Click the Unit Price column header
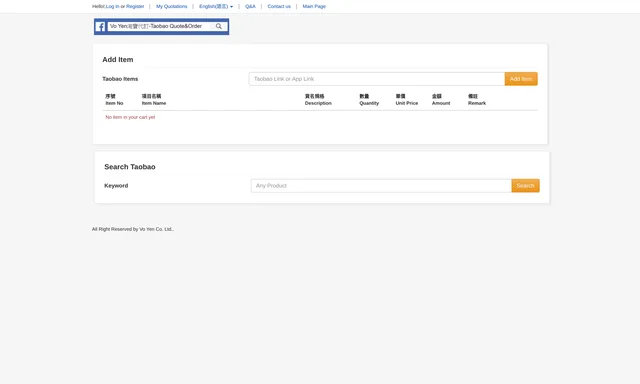Viewport: 640px width, 384px height. [x=407, y=100]
